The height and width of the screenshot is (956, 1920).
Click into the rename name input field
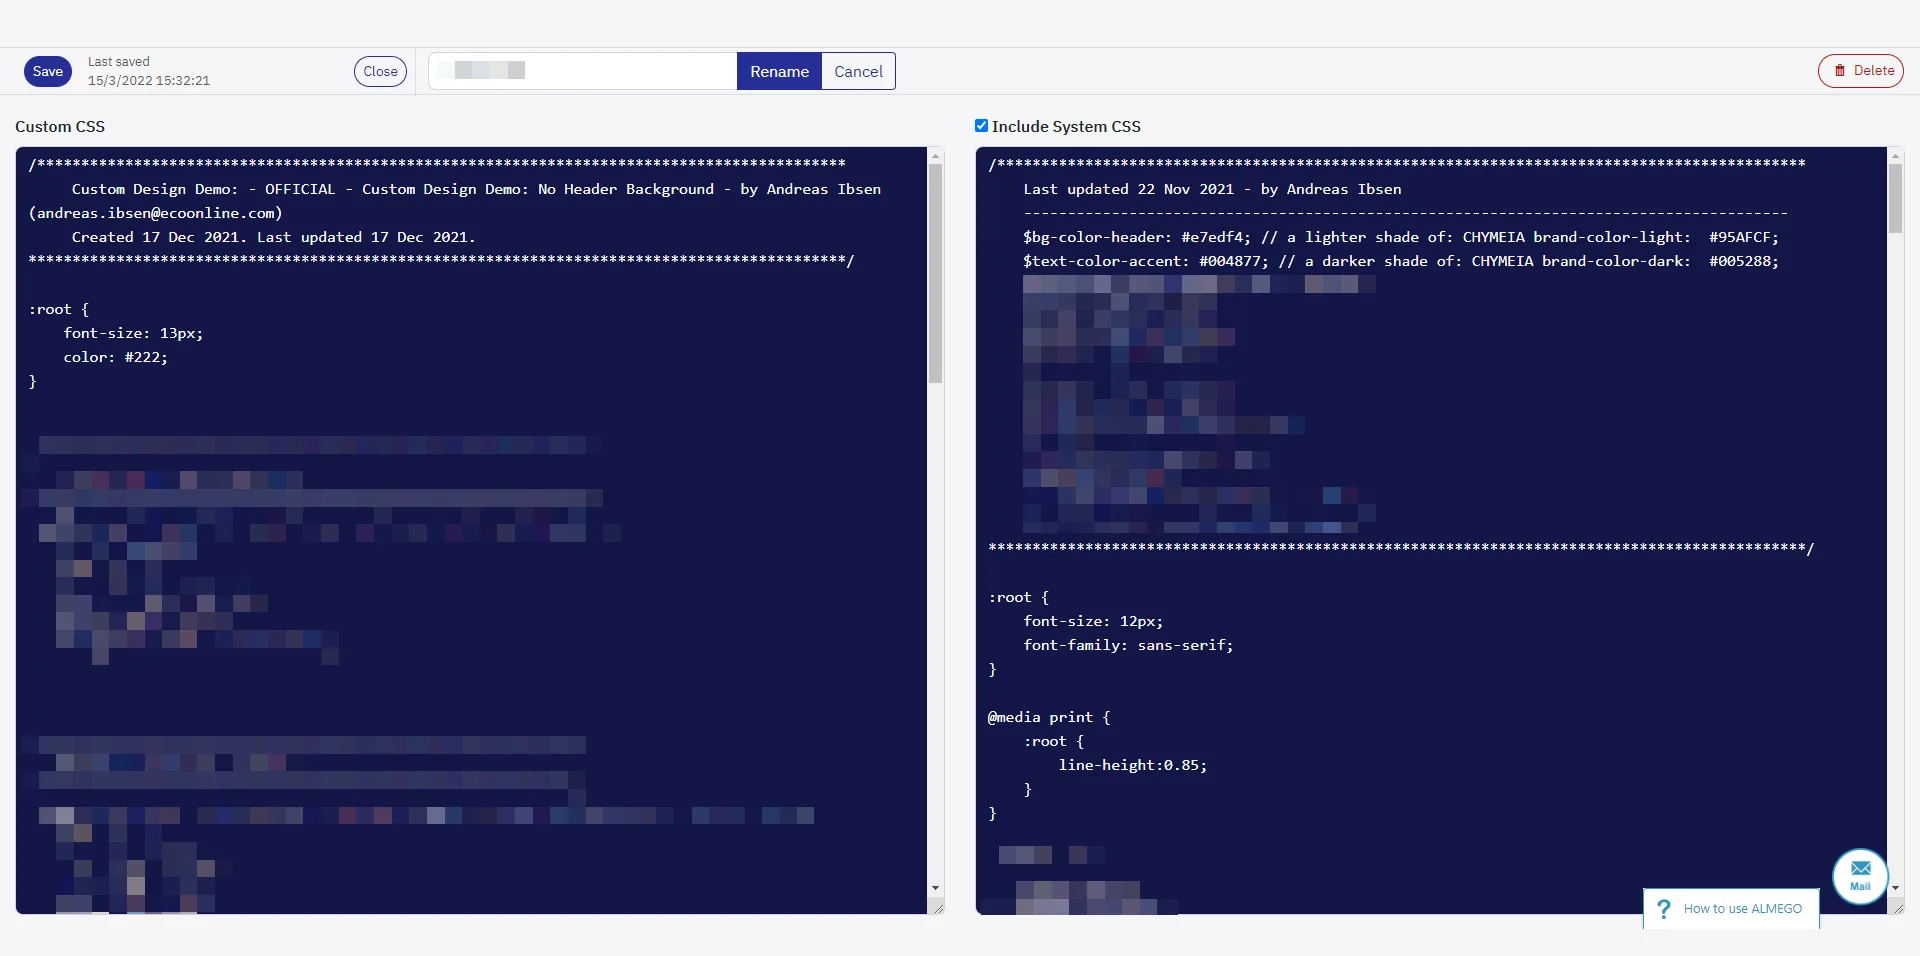point(583,71)
